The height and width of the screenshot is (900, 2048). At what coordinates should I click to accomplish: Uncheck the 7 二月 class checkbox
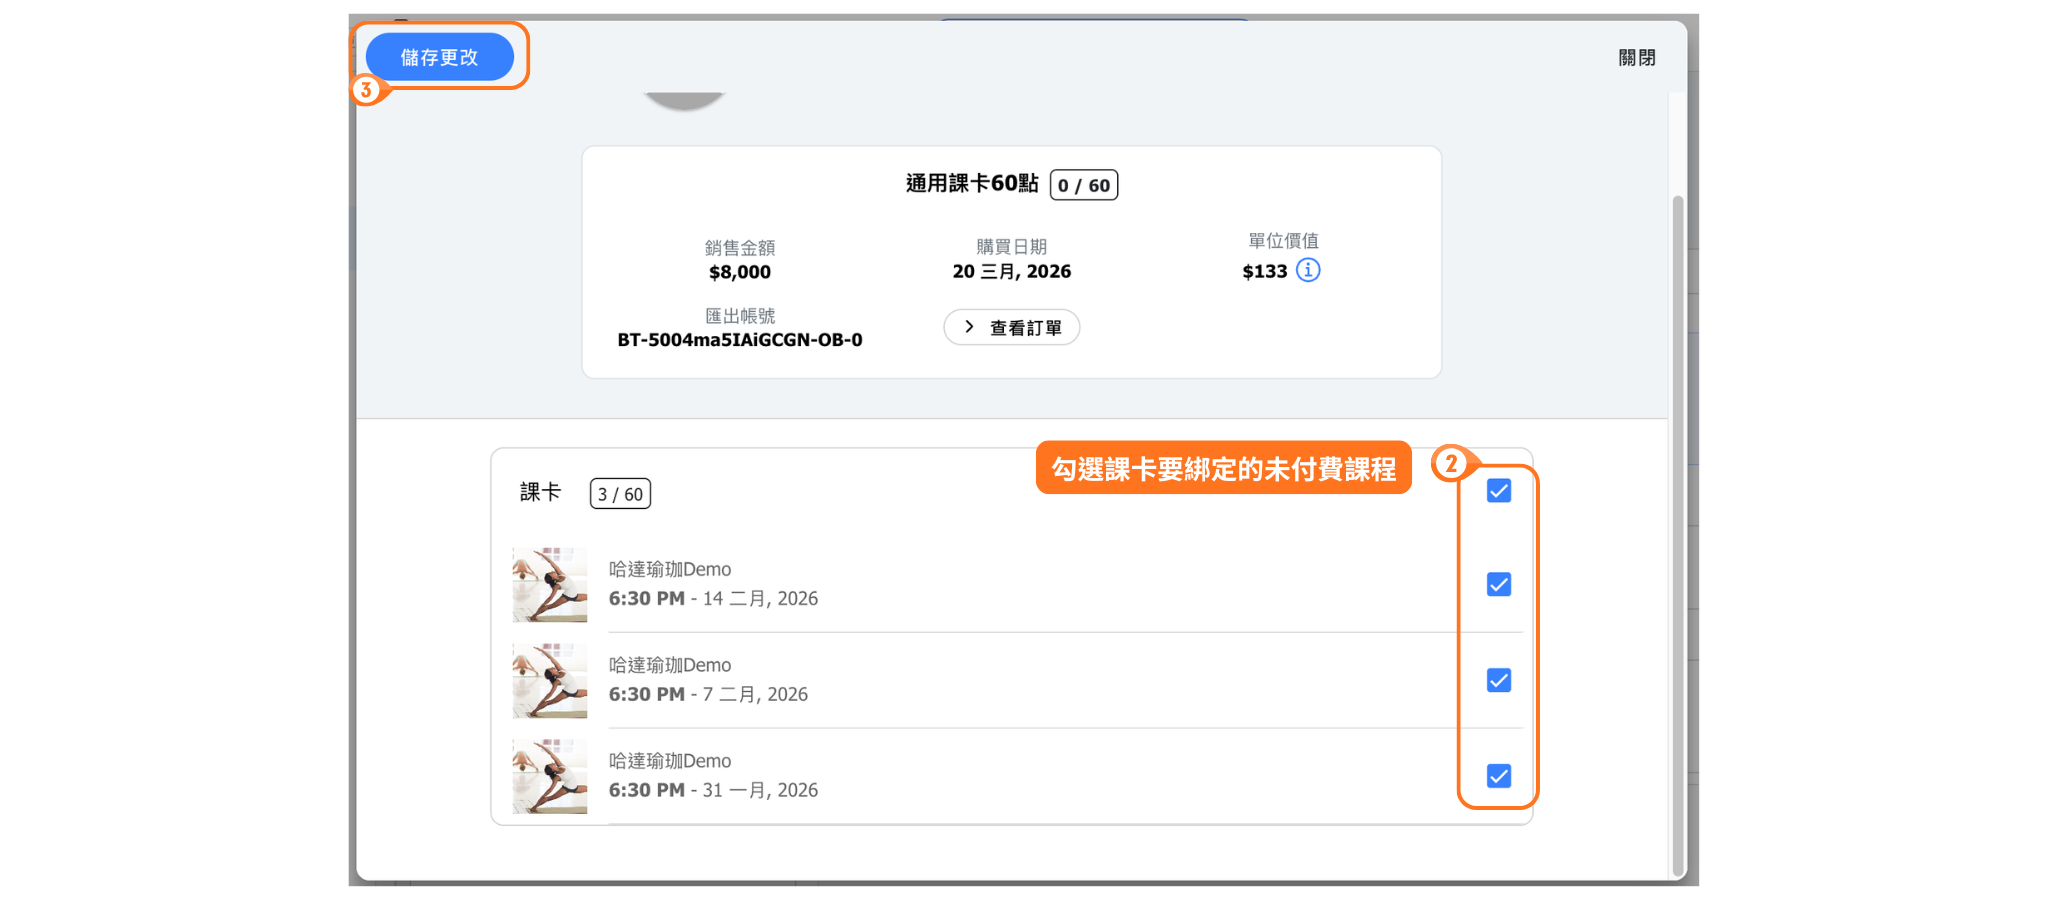[1498, 680]
